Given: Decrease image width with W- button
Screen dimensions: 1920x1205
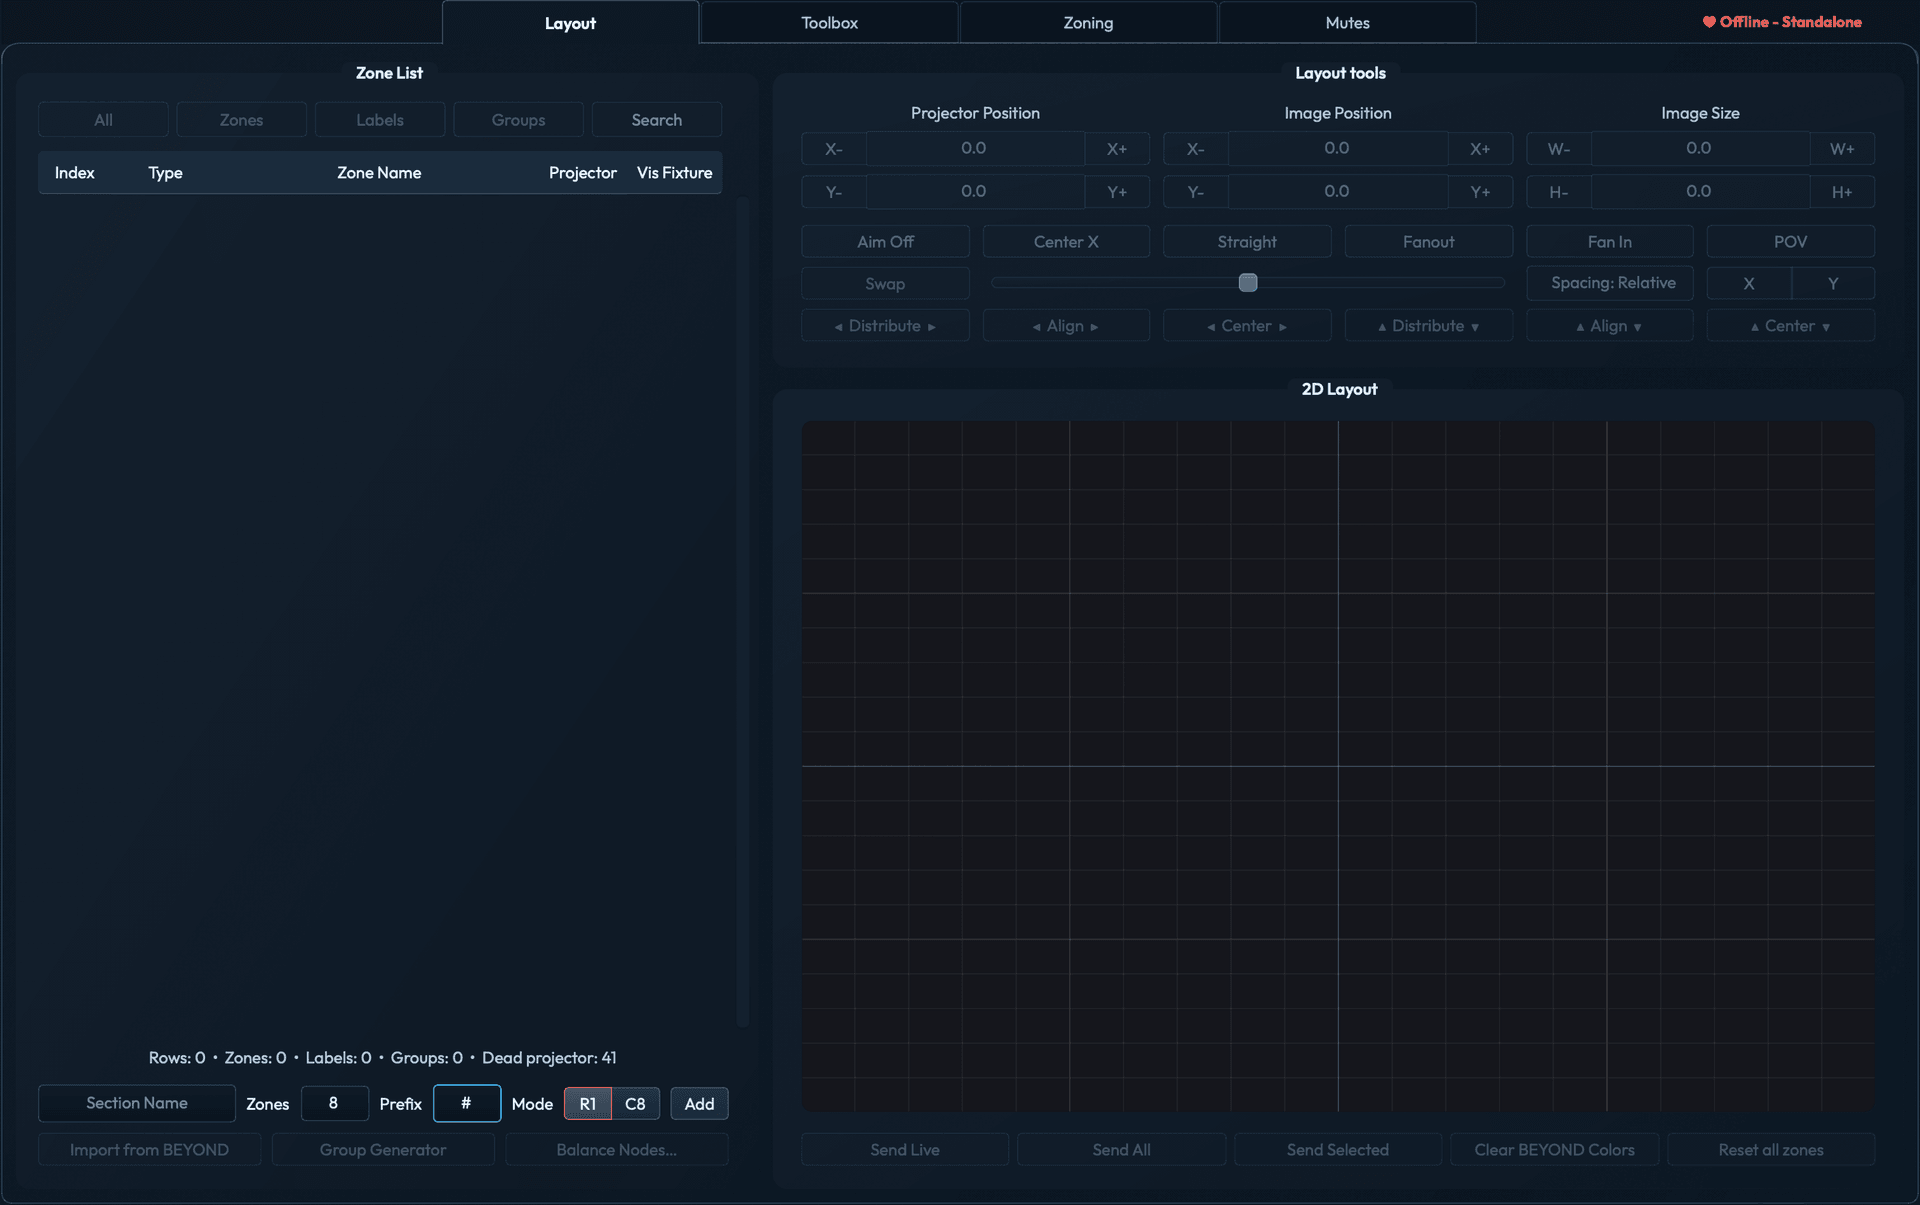Looking at the screenshot, I should pos(1559,149).
